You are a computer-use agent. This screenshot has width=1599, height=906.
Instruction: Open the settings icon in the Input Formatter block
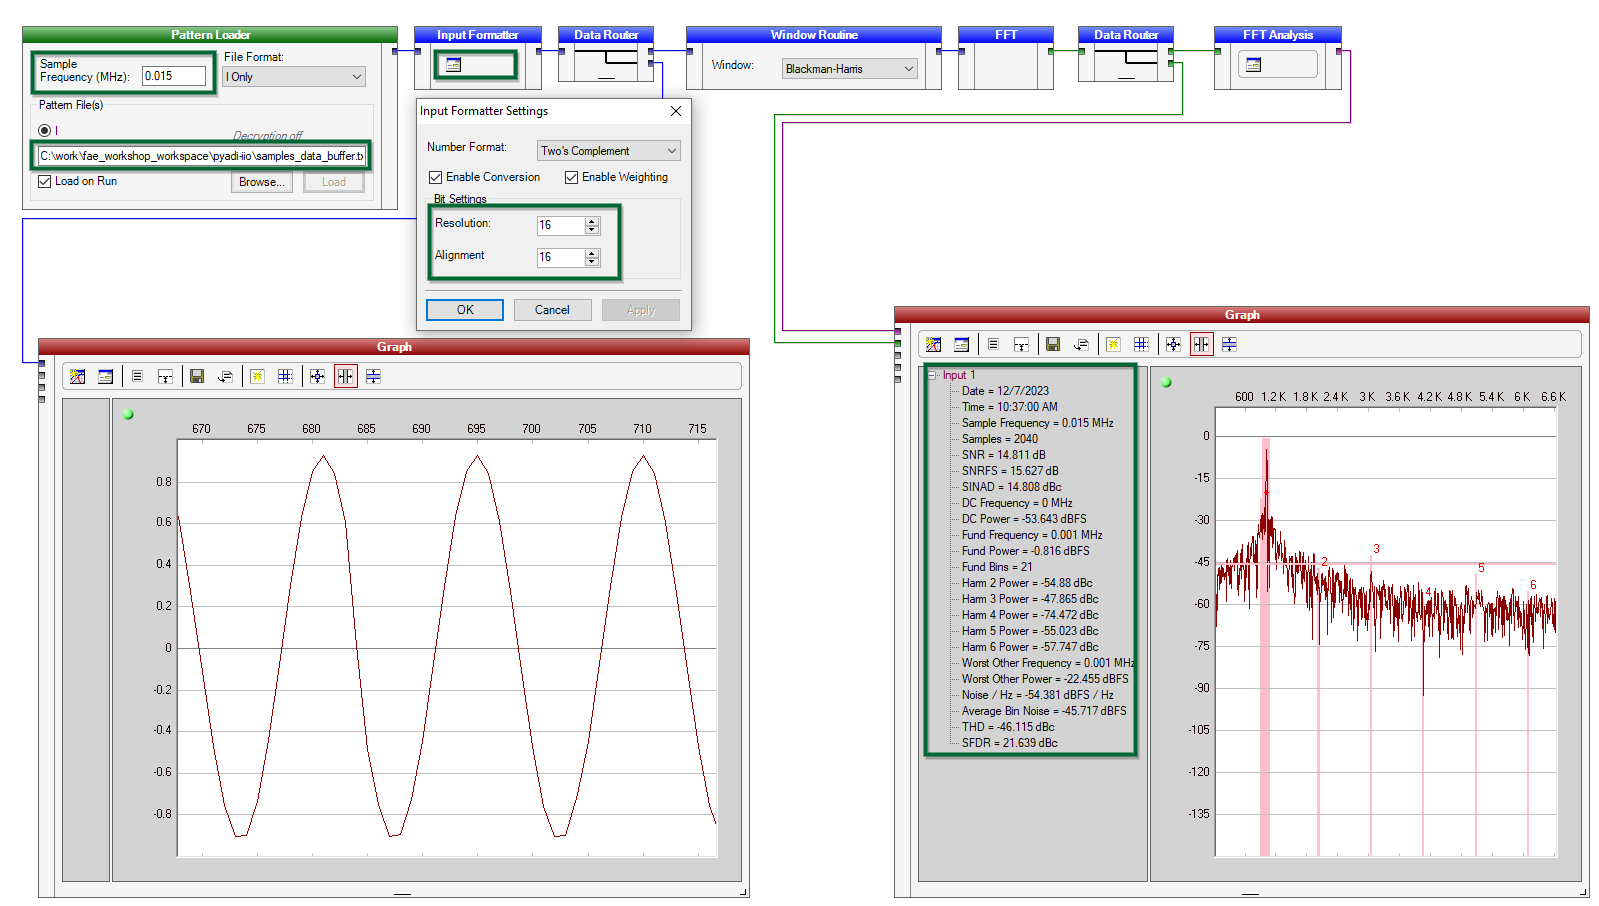(454, 65)
